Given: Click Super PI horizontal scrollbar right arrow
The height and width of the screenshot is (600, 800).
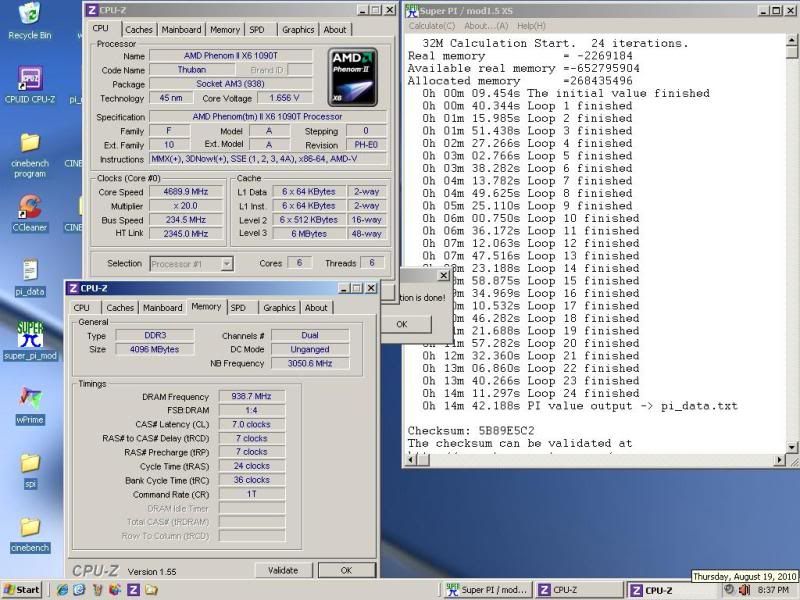Looking at the screenshot, I should pos(779,460).
